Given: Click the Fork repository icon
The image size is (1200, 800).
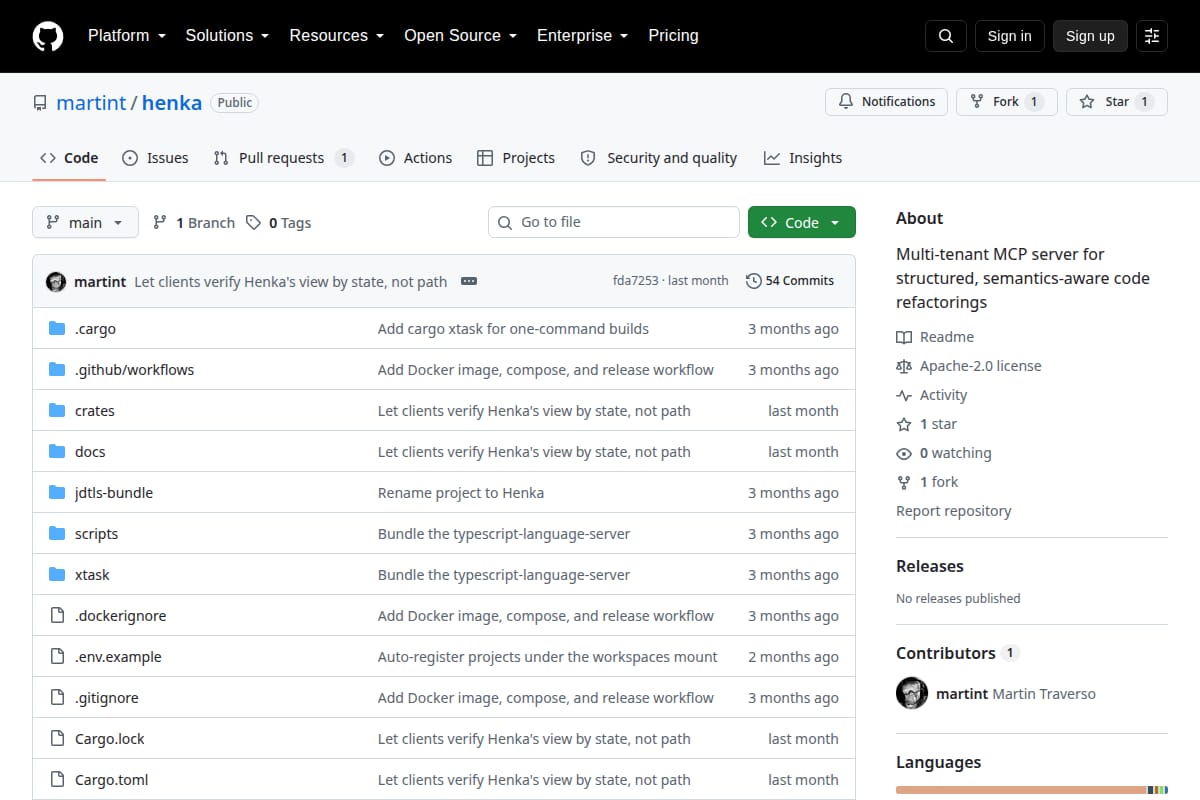Looking at the screenshot, I should pos(977,102).
